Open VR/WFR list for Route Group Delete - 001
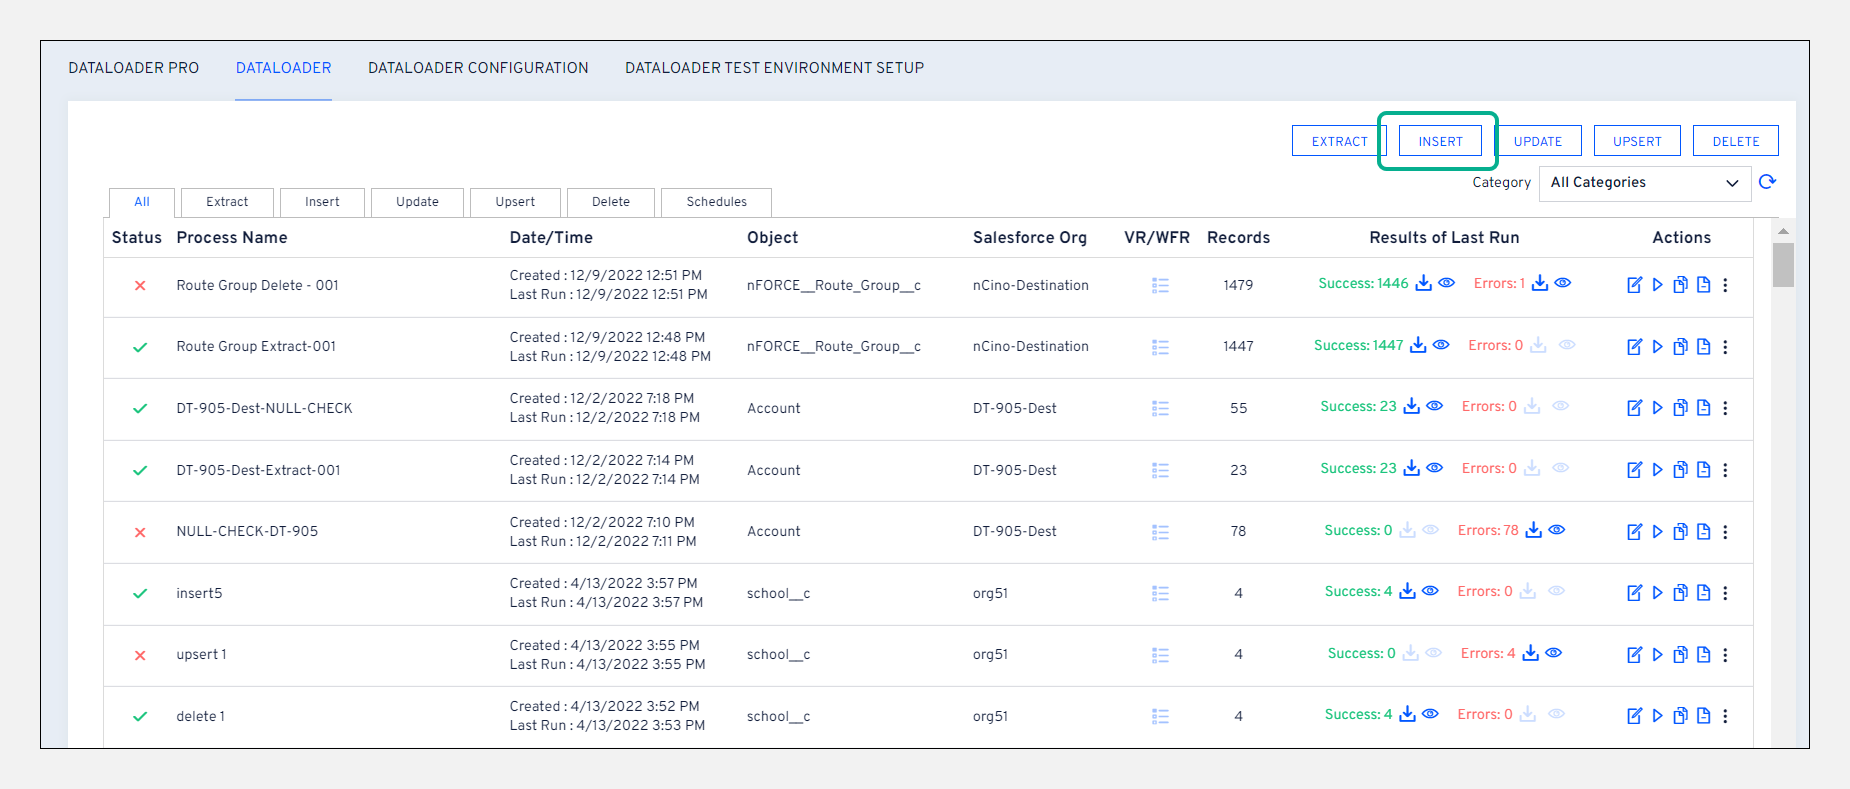 pyautogui.click(x=1160, y=285)
